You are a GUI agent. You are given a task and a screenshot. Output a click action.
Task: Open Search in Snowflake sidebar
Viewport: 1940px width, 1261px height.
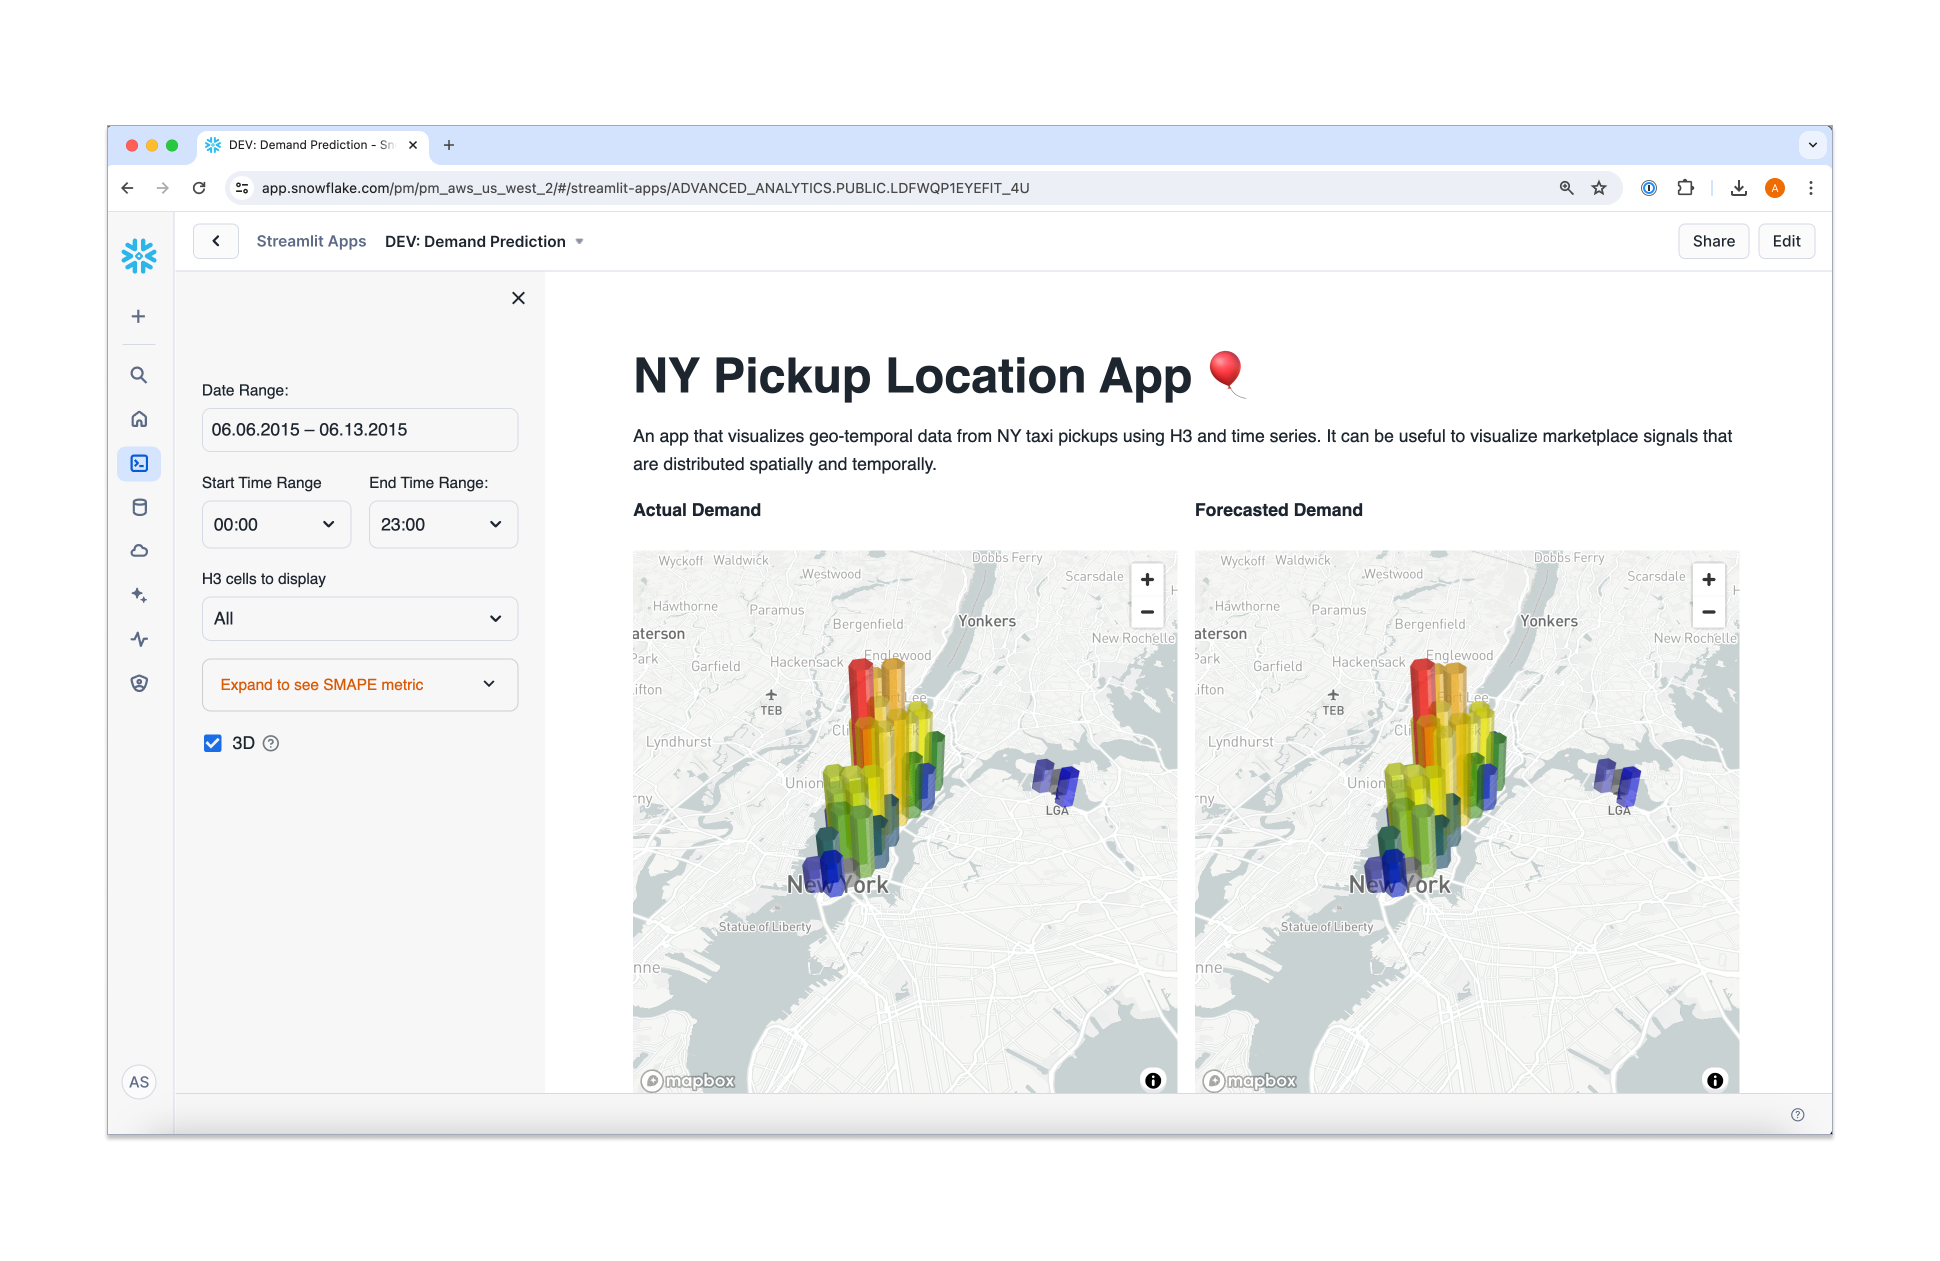tap(139, 375)
